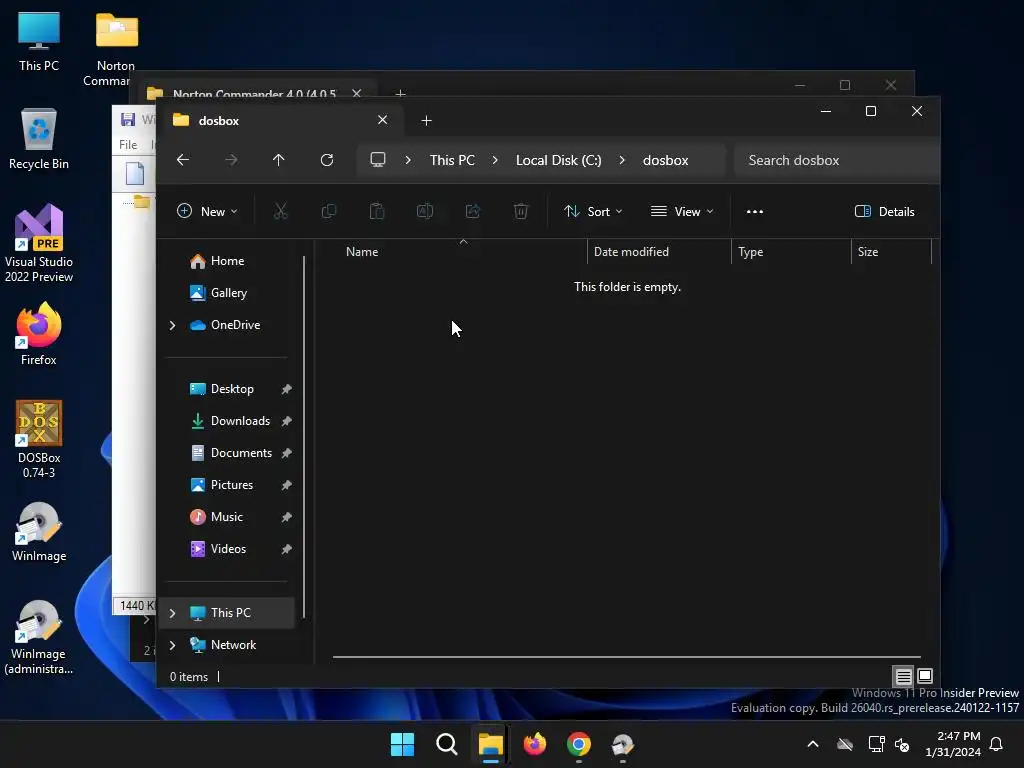Click the Rename icon in toolbar
This screenshot has height=768, width=1024.
click(x=424, y=212)
